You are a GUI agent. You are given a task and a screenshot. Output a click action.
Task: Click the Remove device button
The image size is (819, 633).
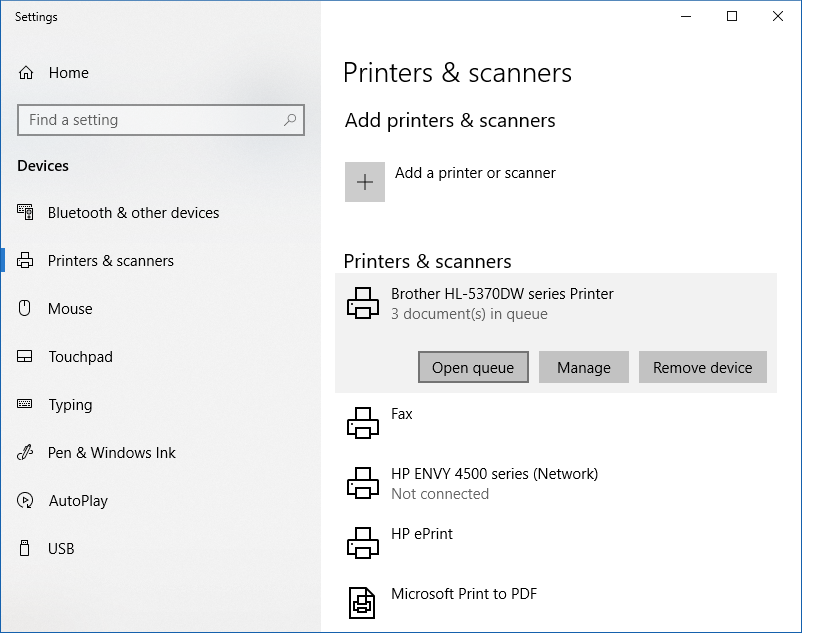[x=702, y=367]
